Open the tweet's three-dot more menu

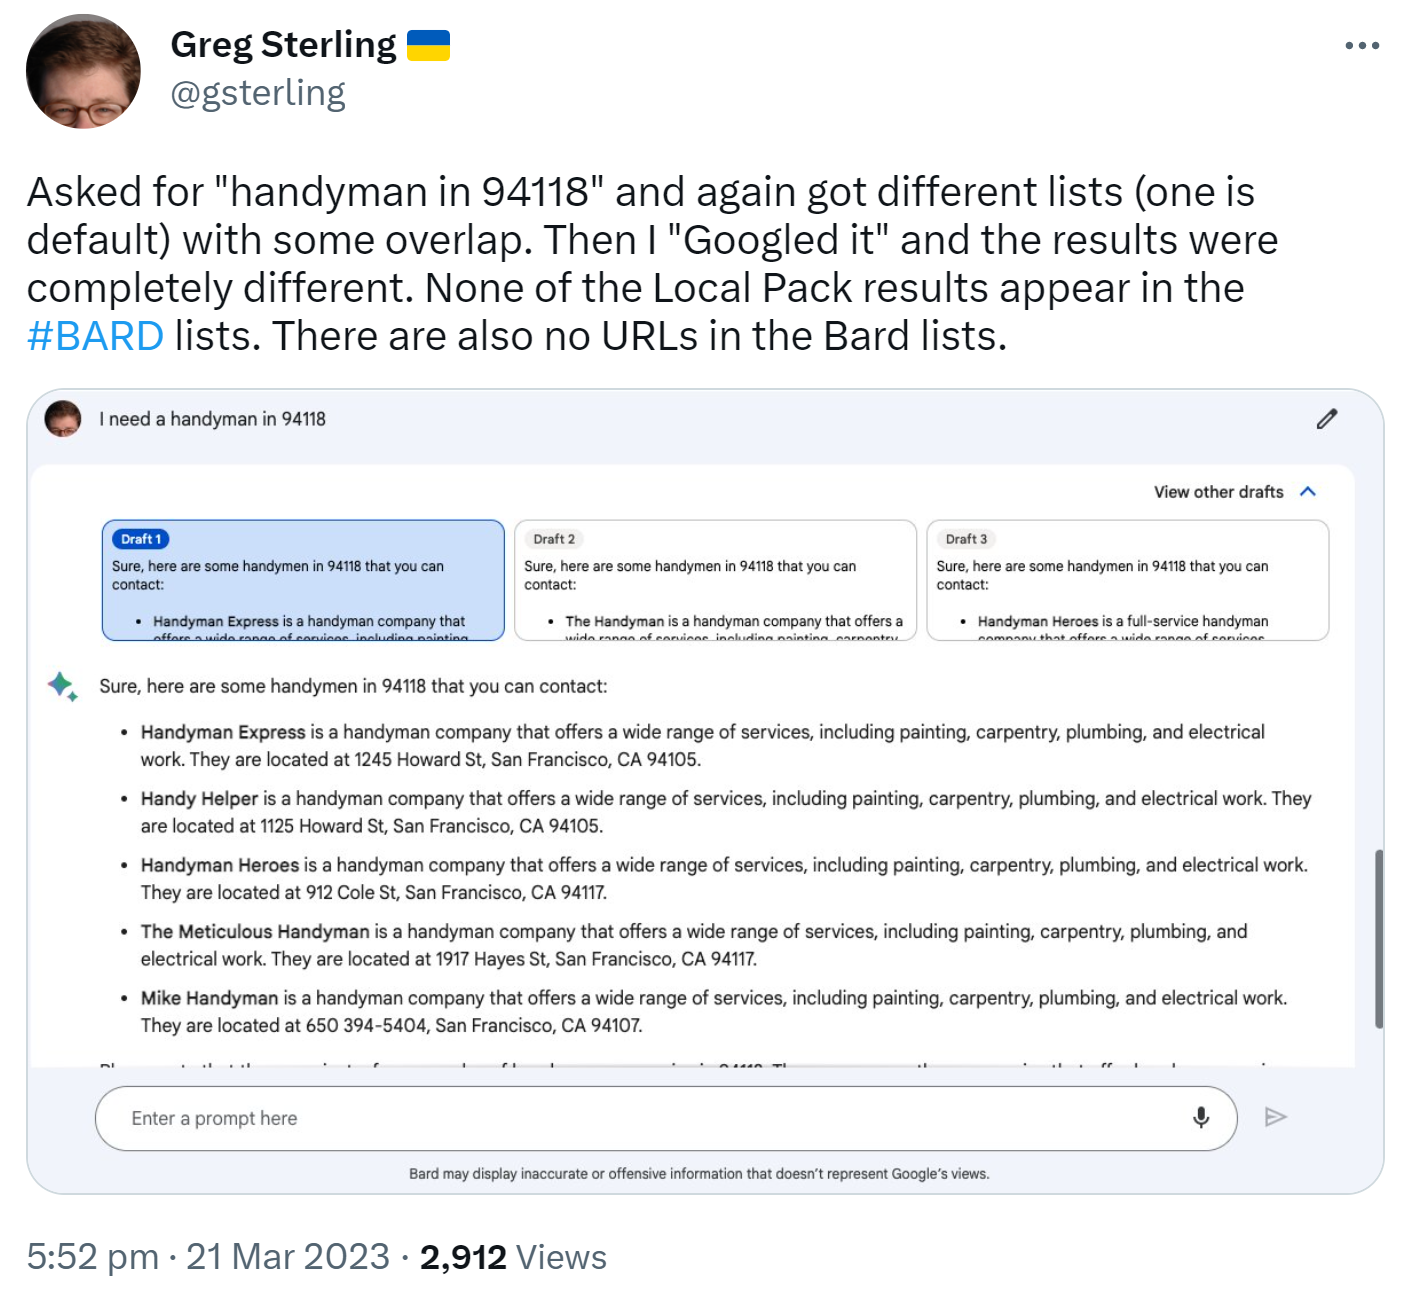pyautogui.click(x=1361, y=46)
